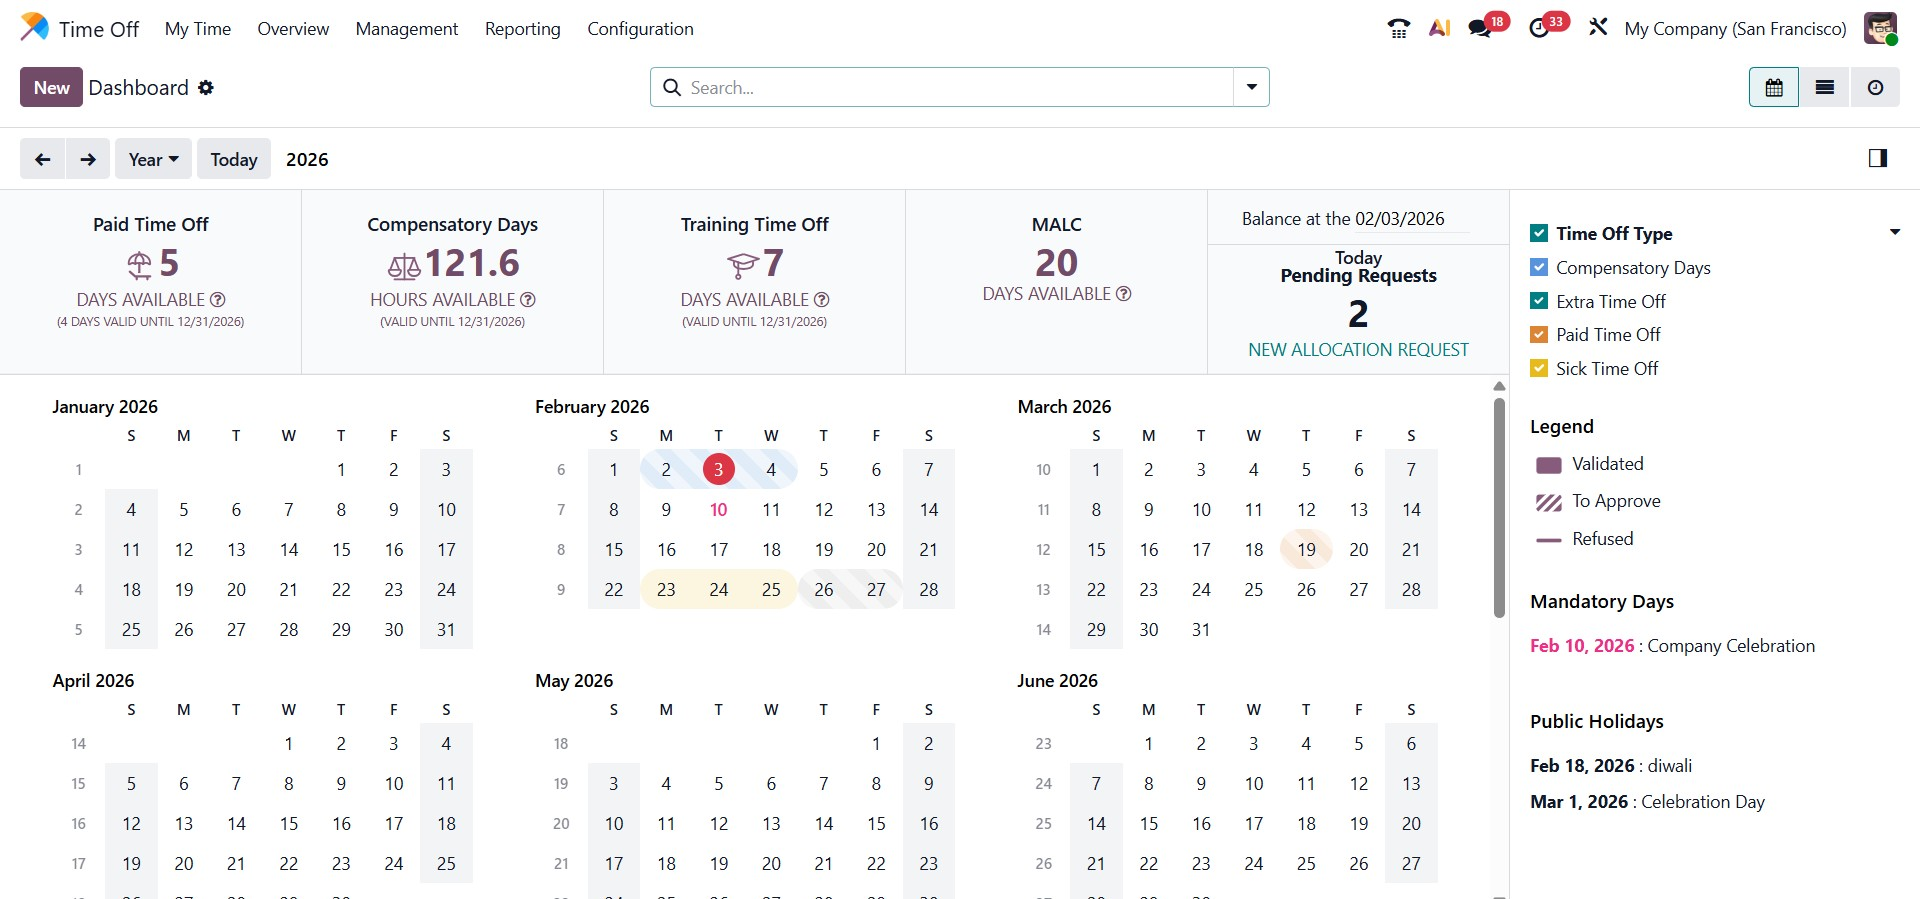This screenshot has width=1920, height=899.
Task: Open the activities clock icon
Action: (1540, 29)
